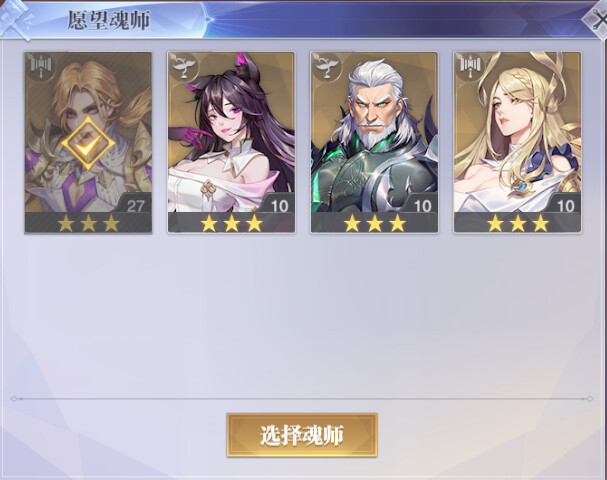Click the hammer emblem in the title corner
607x480 pixels.
15,20
